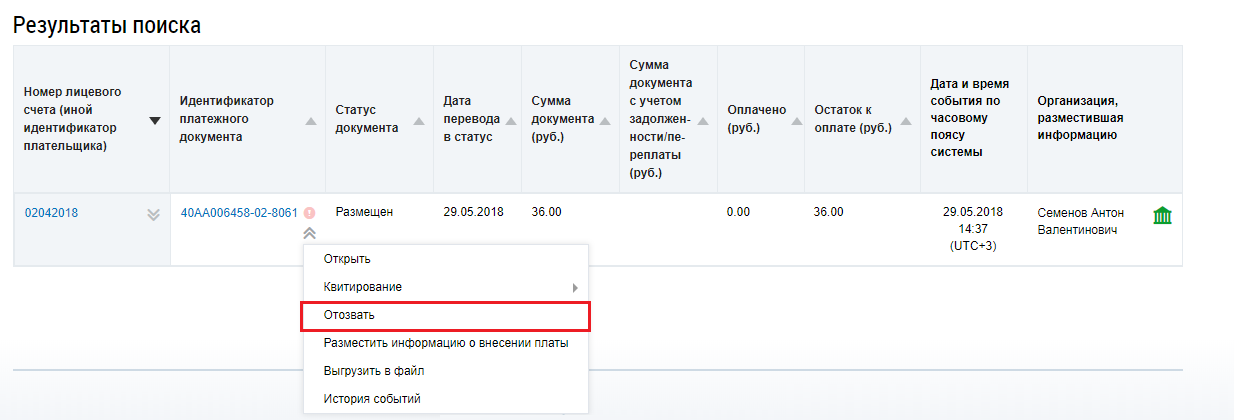Click the green bank organization icon
1234x420 pixels.
pos(1162,216)
